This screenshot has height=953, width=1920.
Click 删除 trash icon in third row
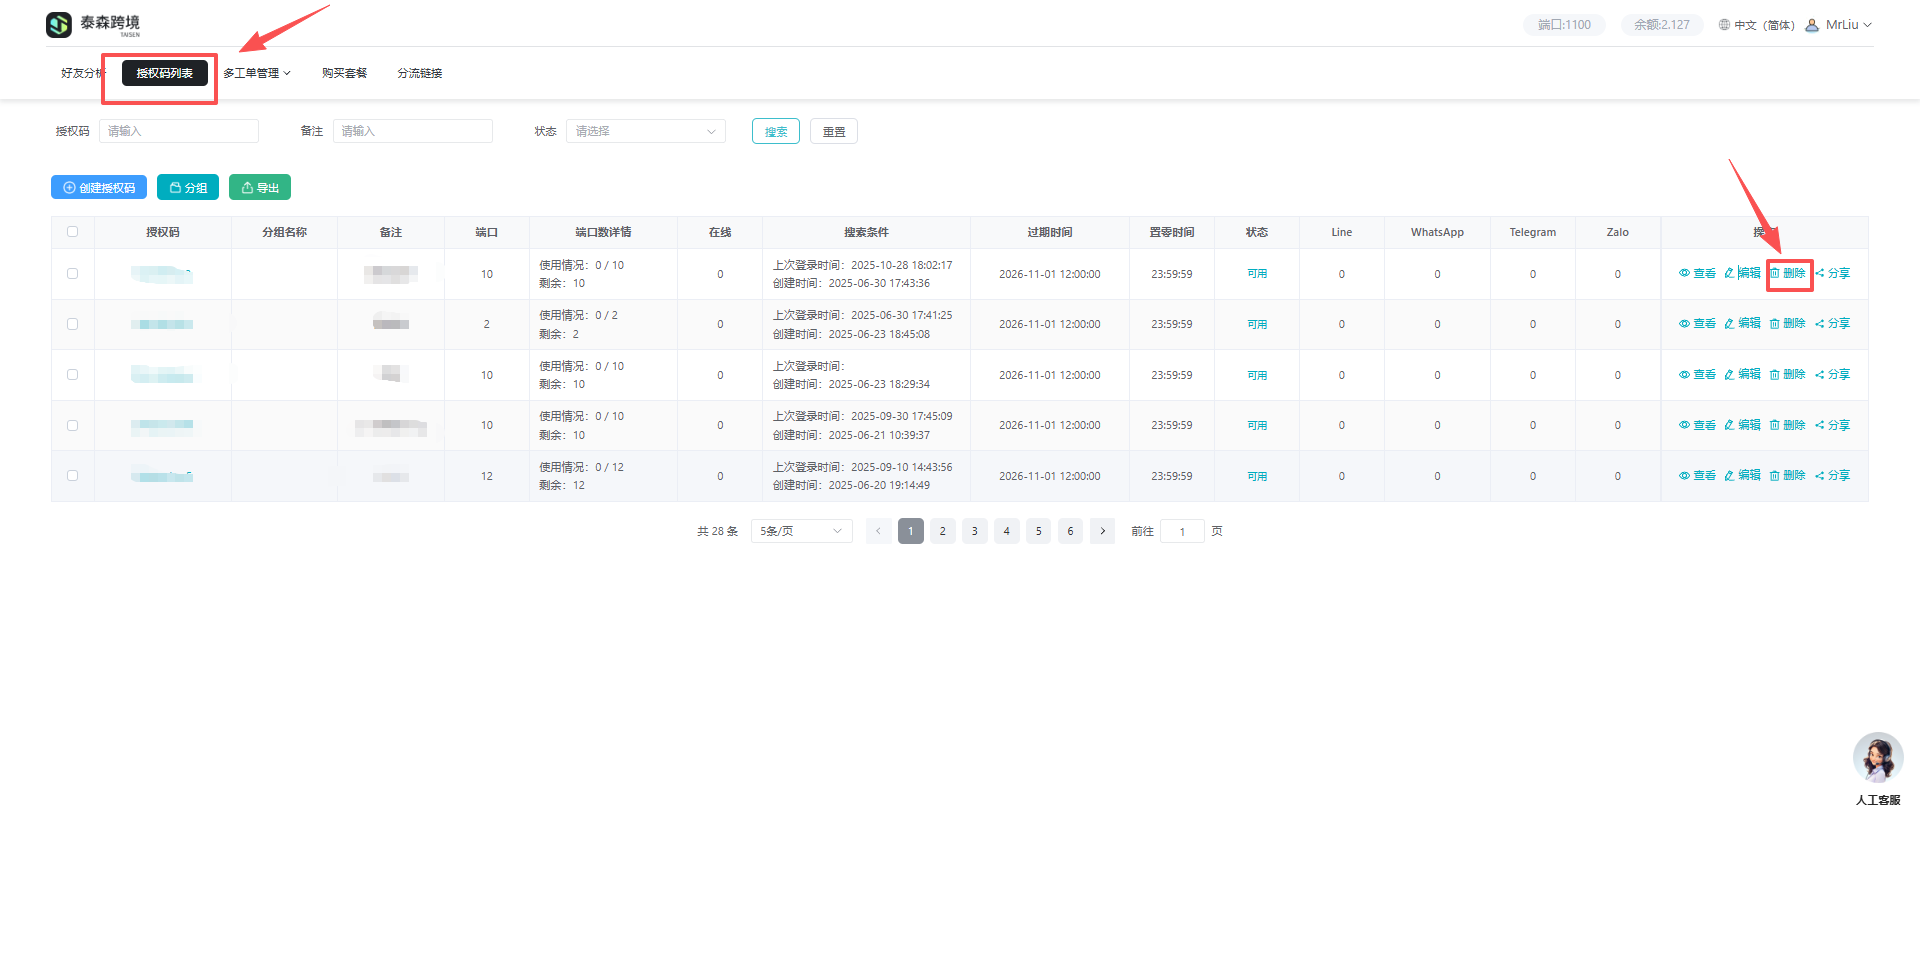(1774, 375)
